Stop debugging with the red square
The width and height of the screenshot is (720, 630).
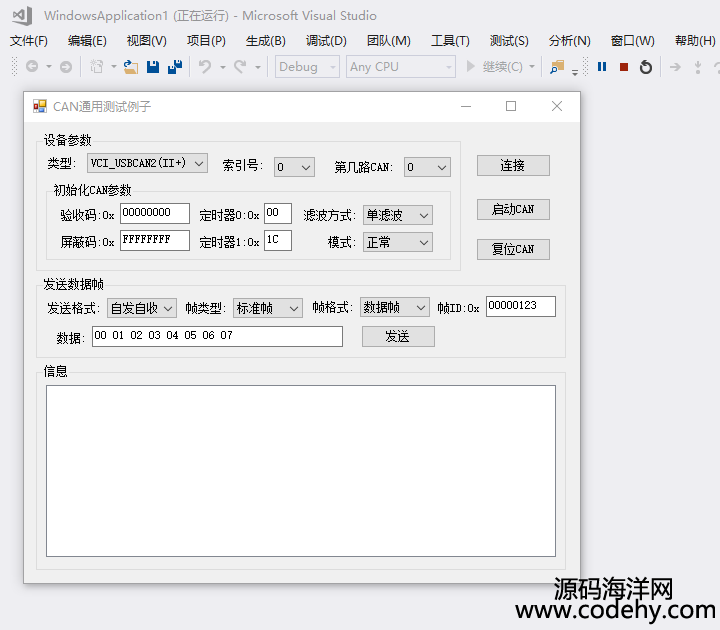(624, 67)
